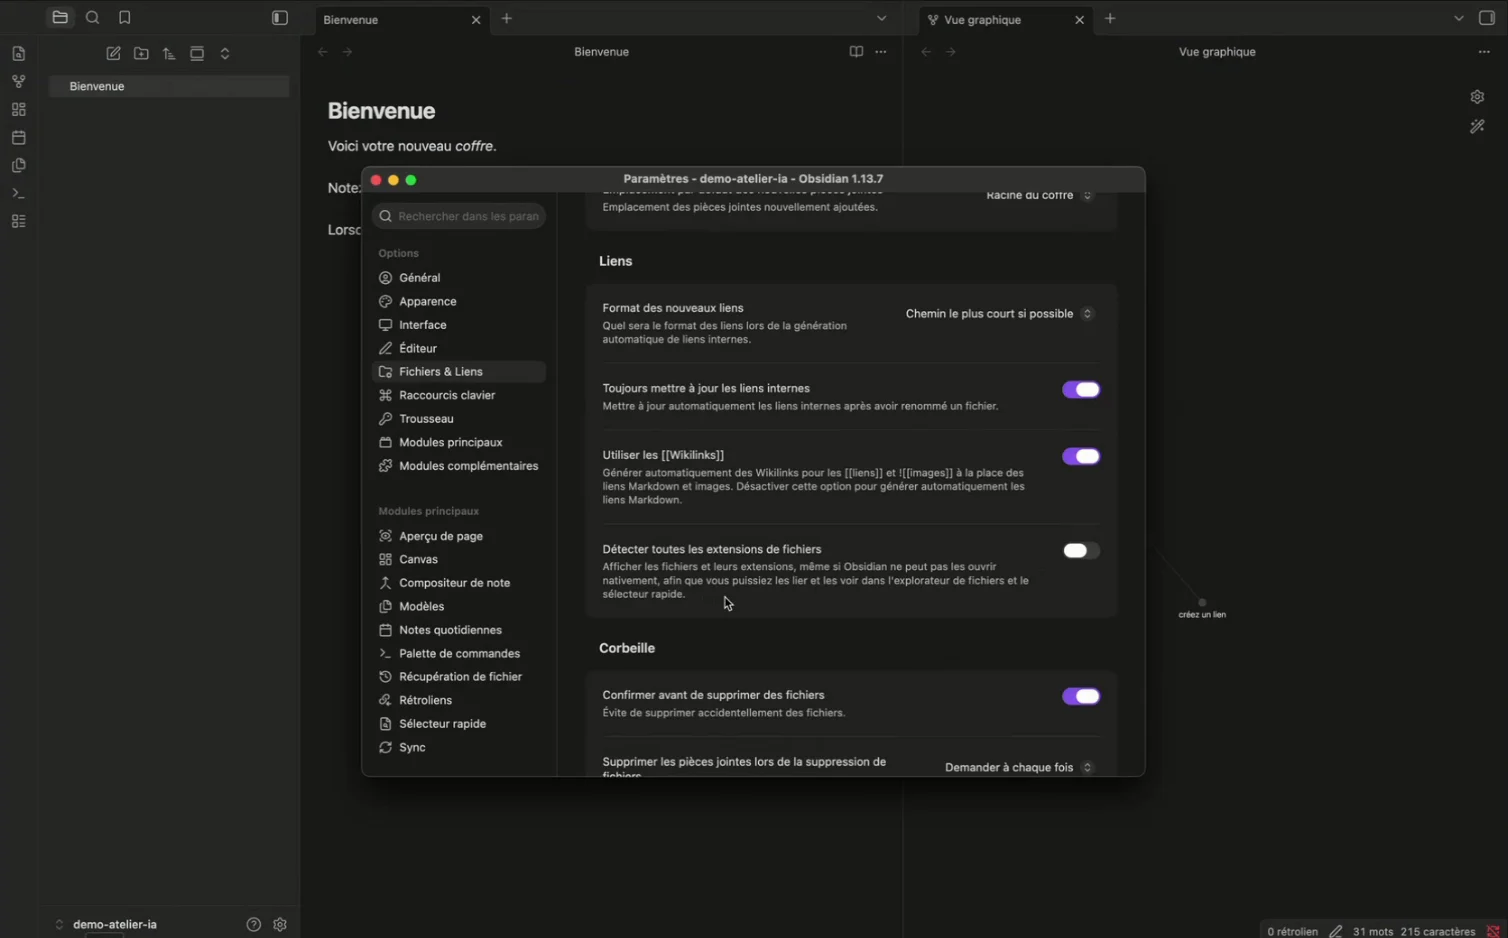Toggle 'Toujours mettre à jour les liens internes'
The height and width of the screenshot is (938, 1508).
click(1081, 390)
